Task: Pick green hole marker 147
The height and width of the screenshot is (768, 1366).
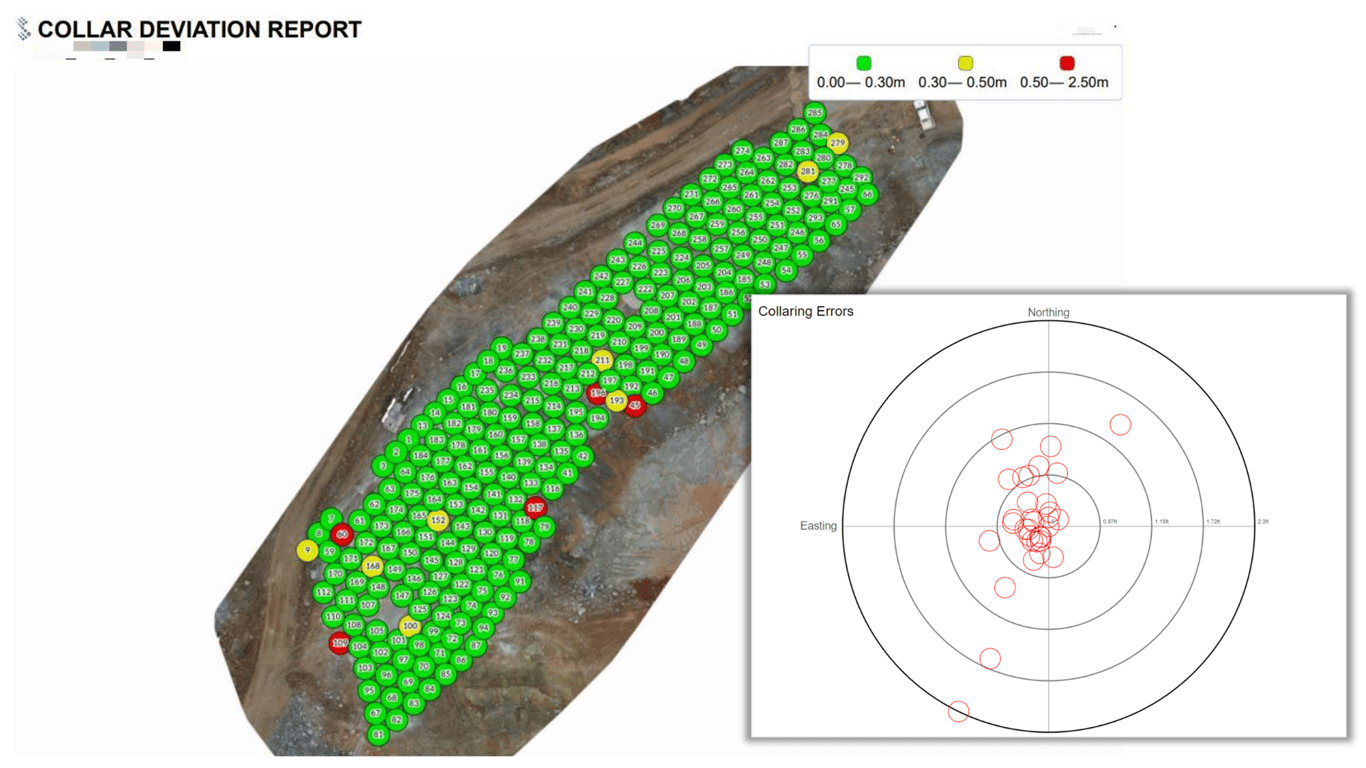Action: coord(402,596)
